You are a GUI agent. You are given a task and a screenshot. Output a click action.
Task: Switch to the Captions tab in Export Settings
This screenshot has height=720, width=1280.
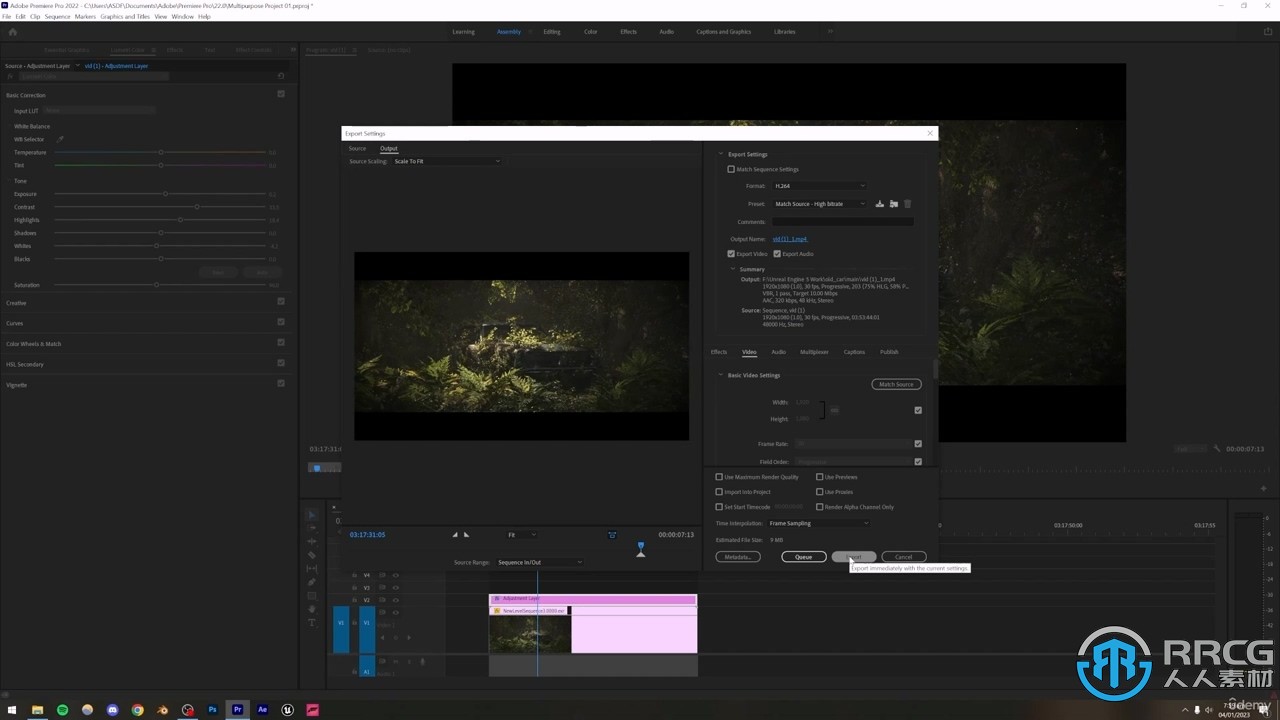click(854, 352)
